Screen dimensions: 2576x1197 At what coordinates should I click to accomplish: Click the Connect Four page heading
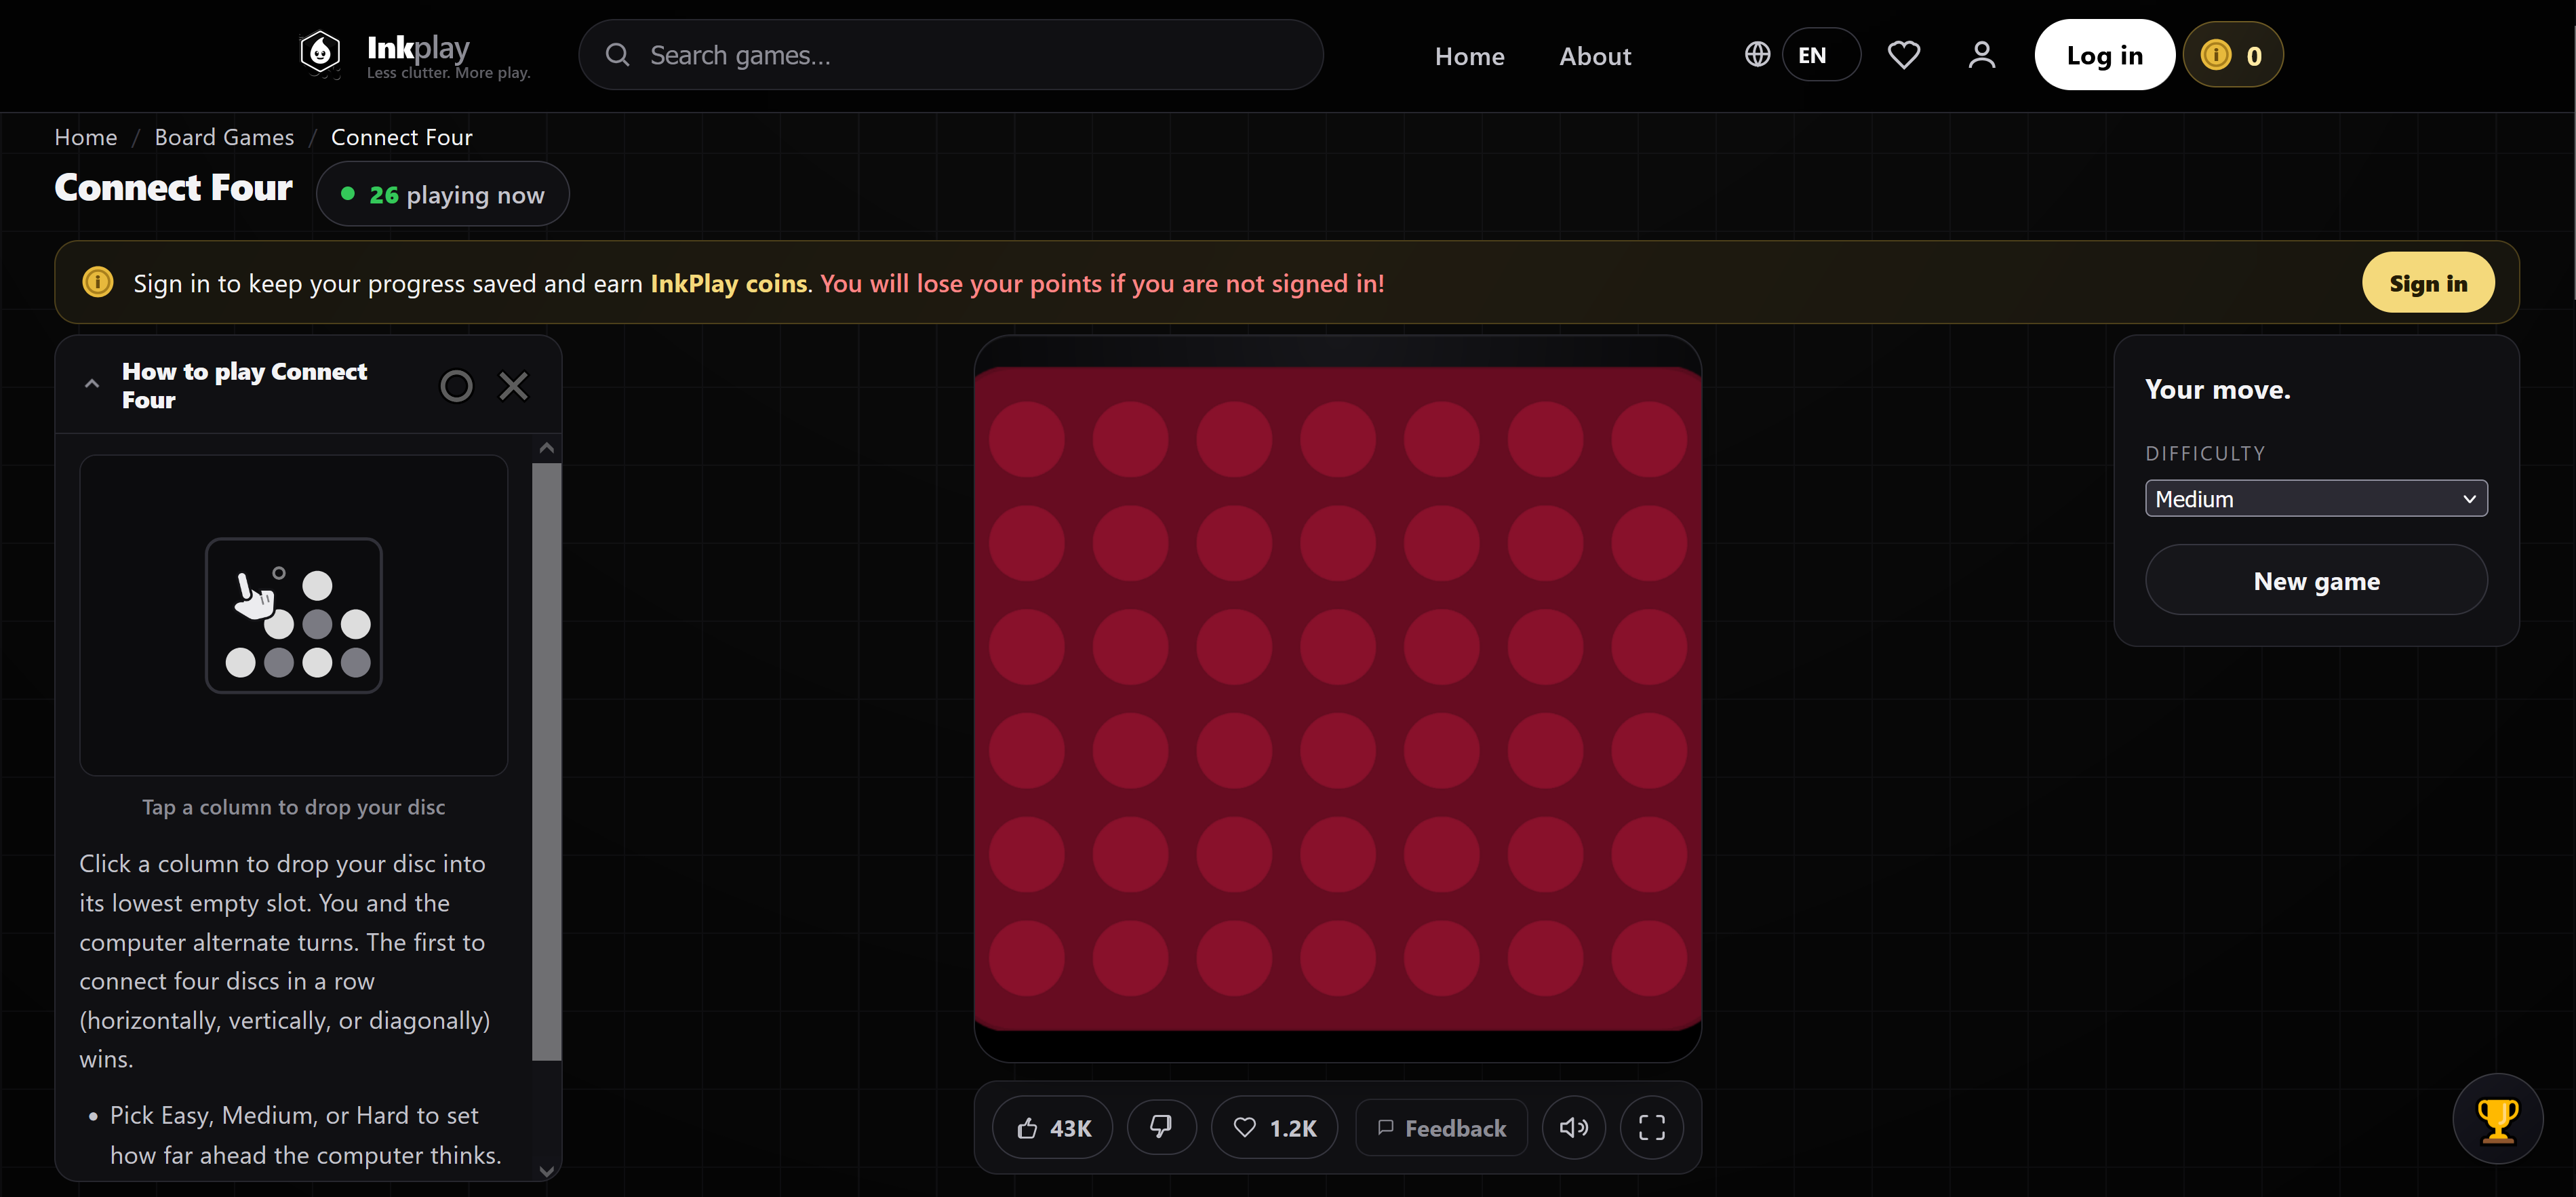tap(173, 187)
